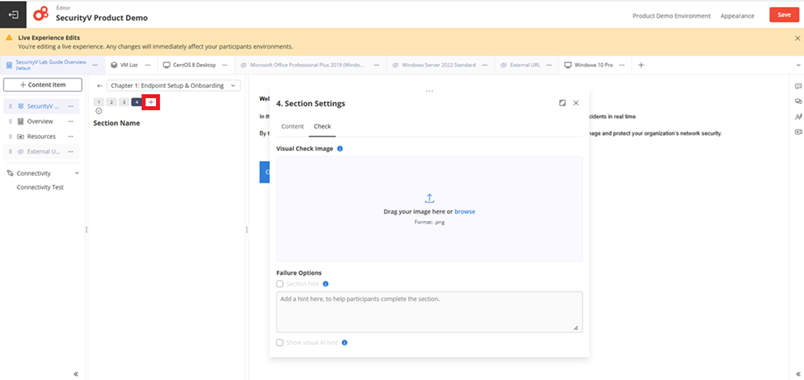The height and width of the screenshot is (380, 804).
Task: Click the back arrow beside the chapter dropdown
Action: (99, 86)
